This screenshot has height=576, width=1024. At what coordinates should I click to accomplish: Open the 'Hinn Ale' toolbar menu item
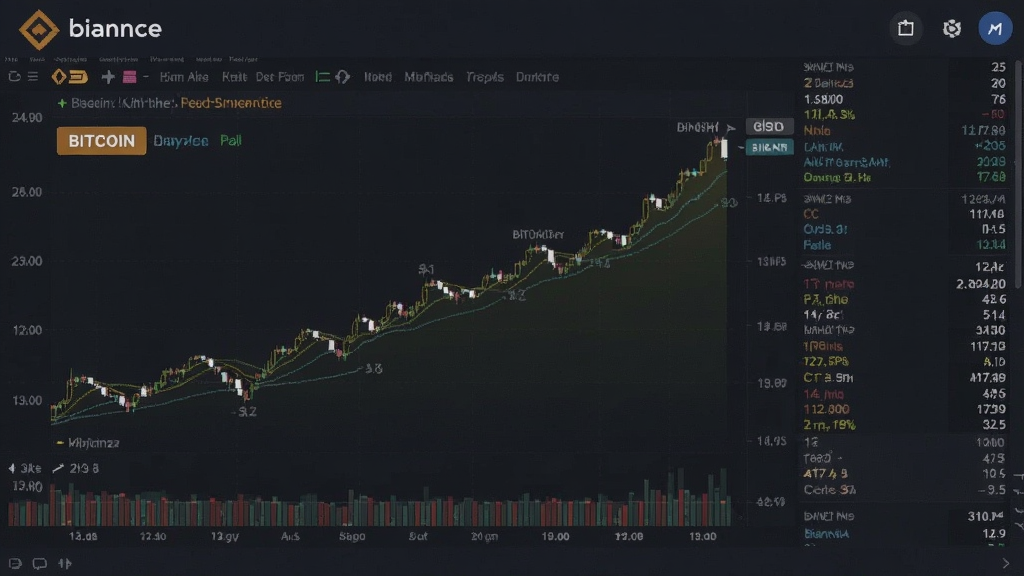184,77
